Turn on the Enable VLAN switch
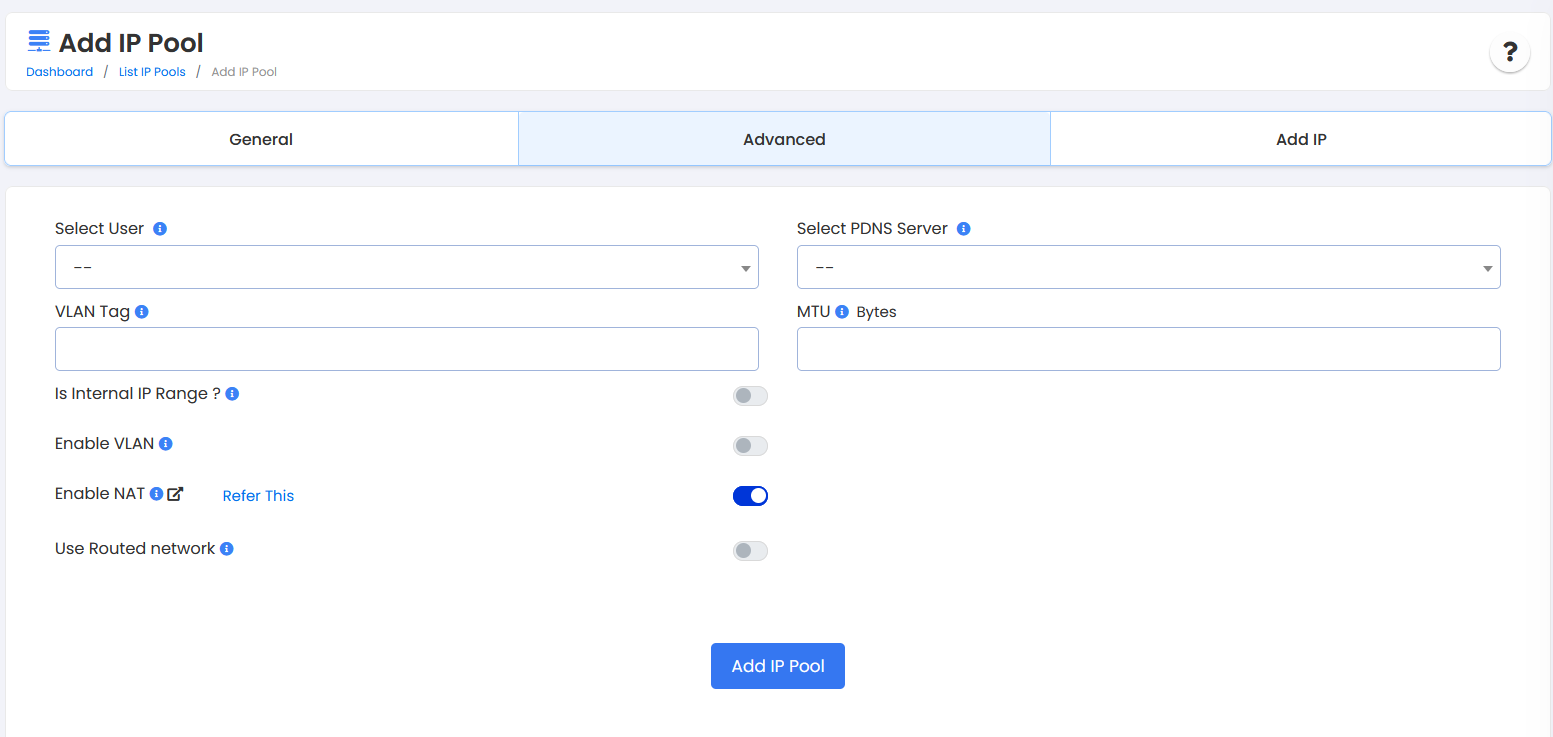Image resolution: width=1553 pixels, height=737 pixels. pos(750,446)
